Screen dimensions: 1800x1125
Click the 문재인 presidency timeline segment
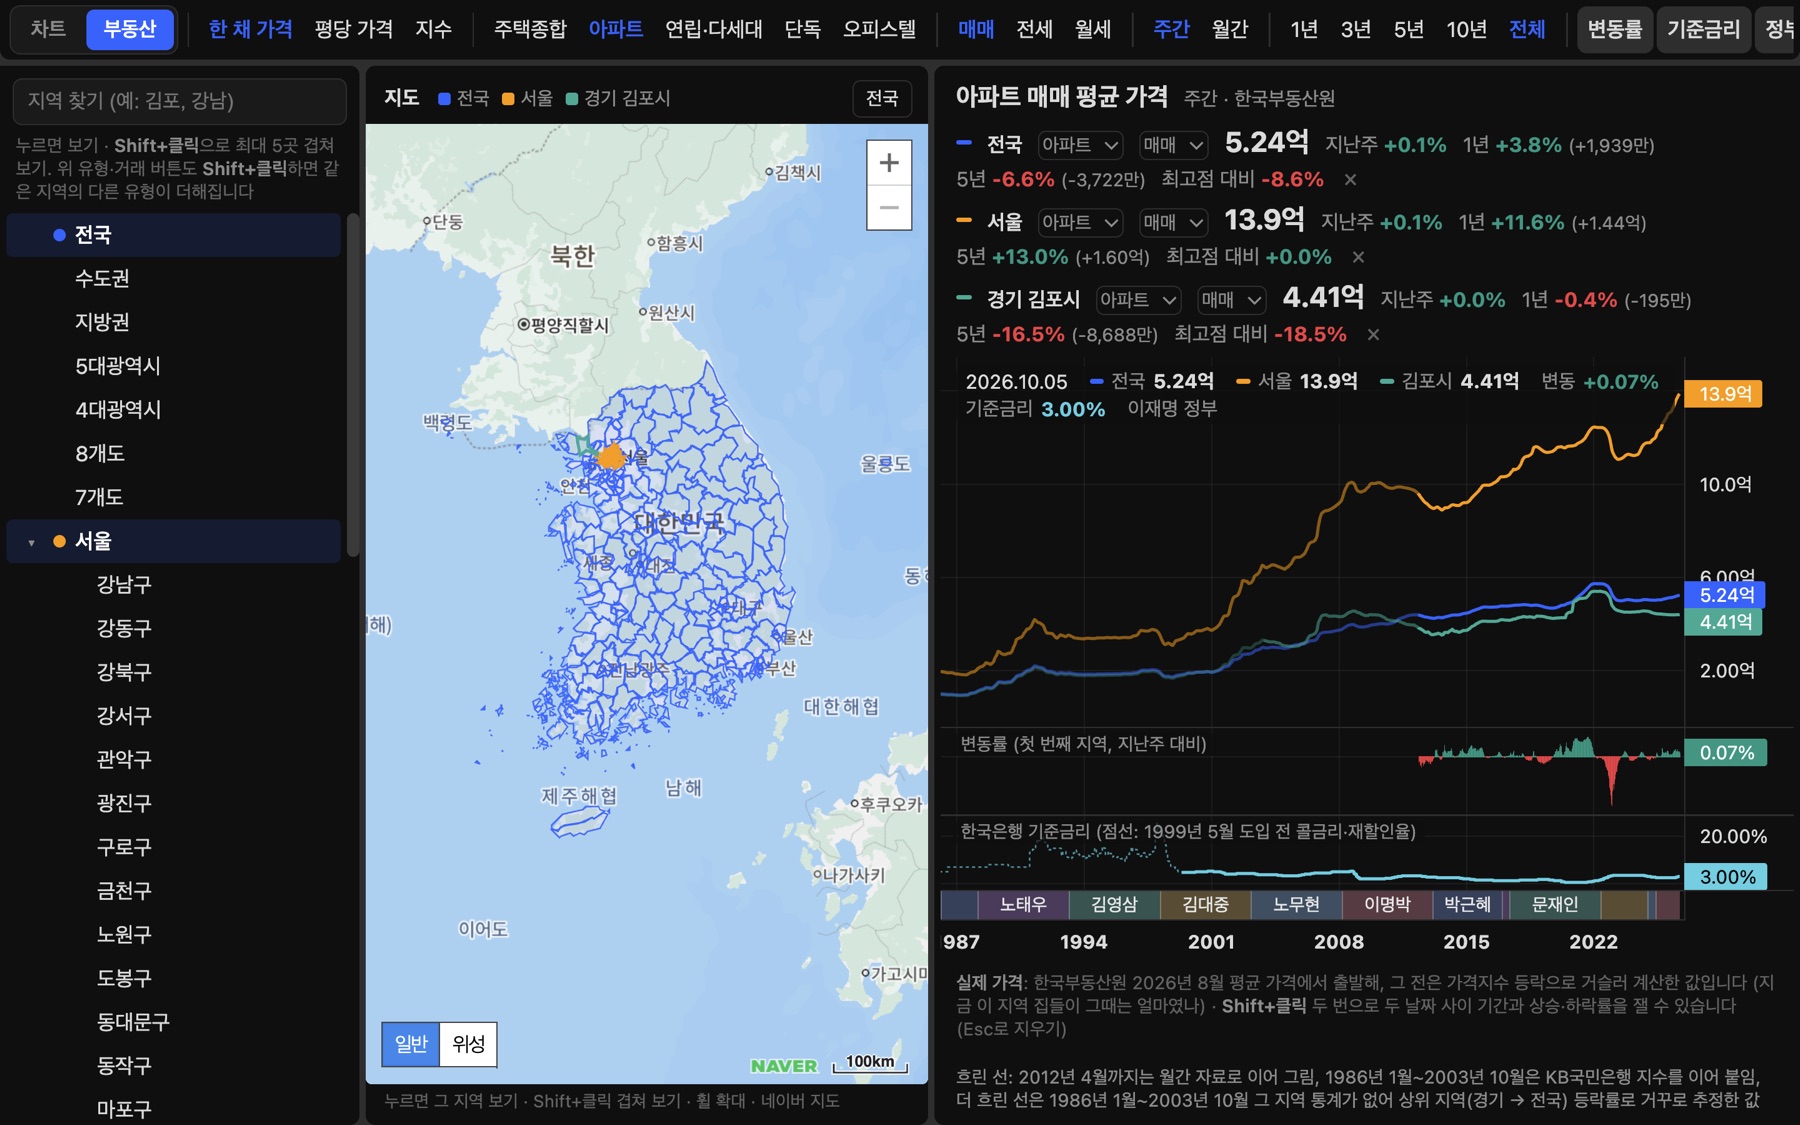(1555, 905)
